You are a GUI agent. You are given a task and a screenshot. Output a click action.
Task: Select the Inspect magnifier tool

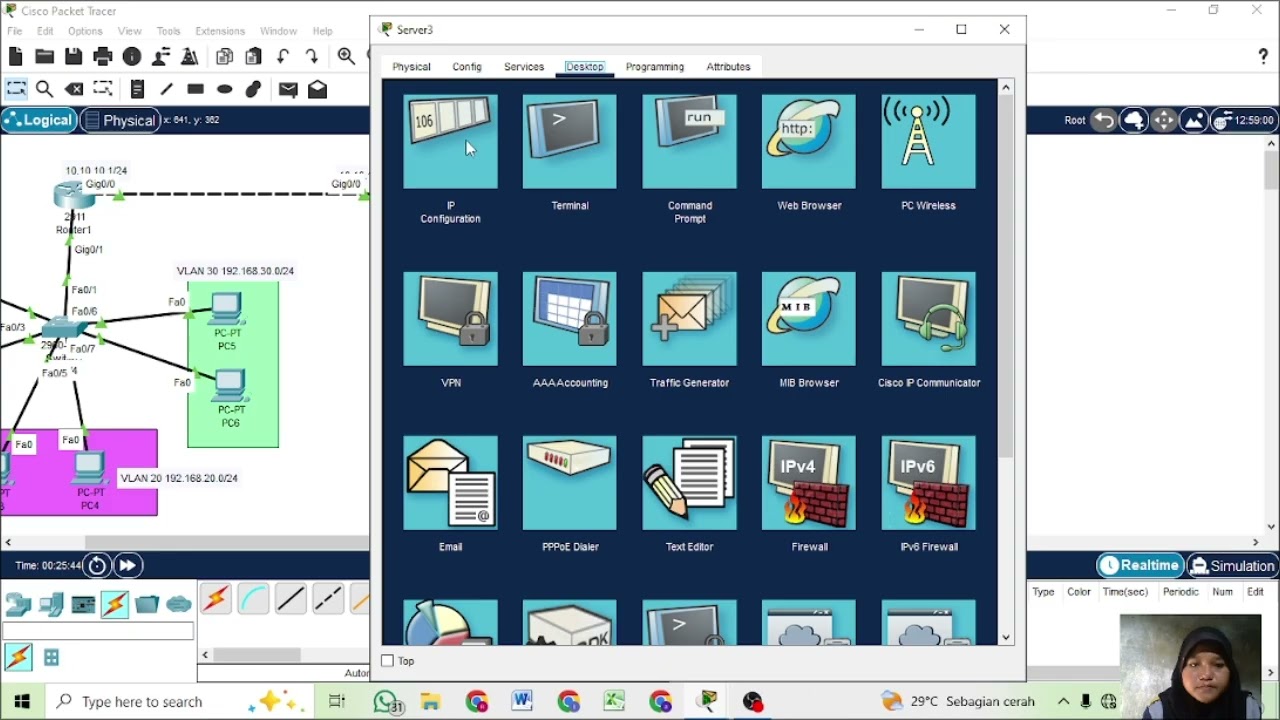point(45,89)
